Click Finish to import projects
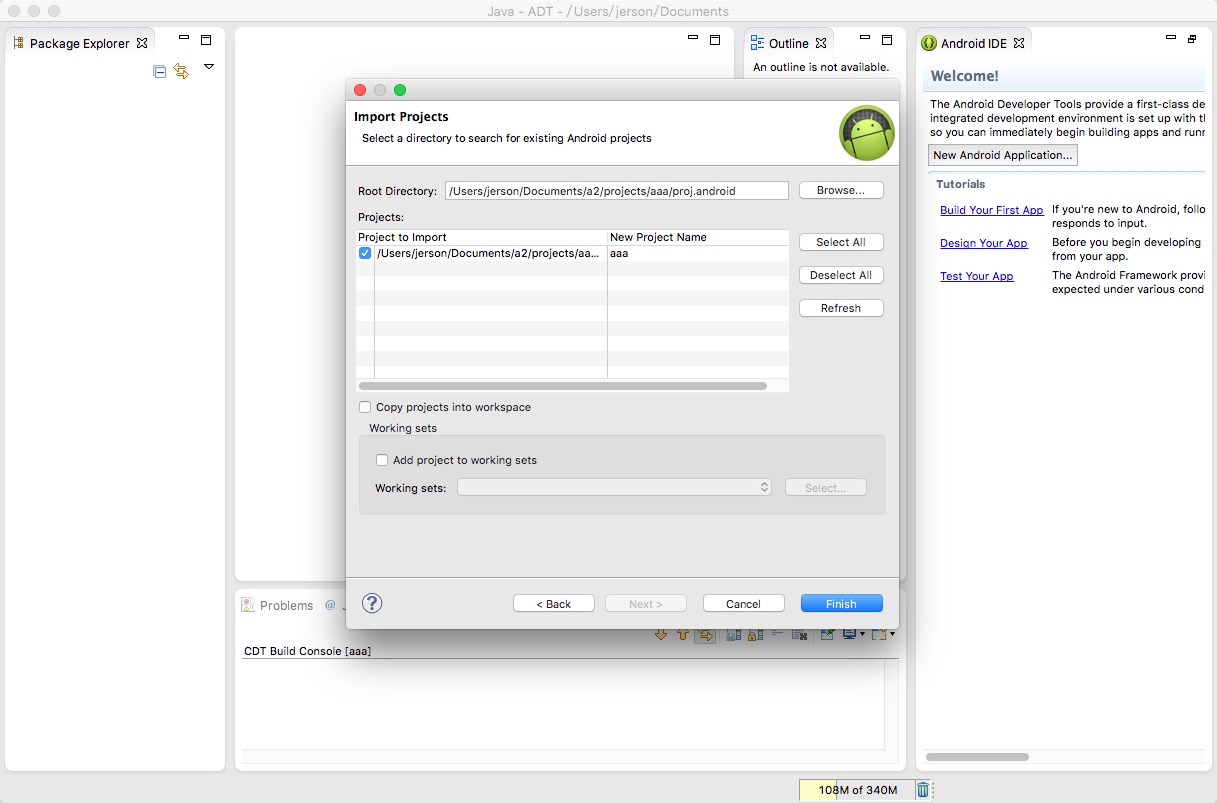 pos(841,603)
